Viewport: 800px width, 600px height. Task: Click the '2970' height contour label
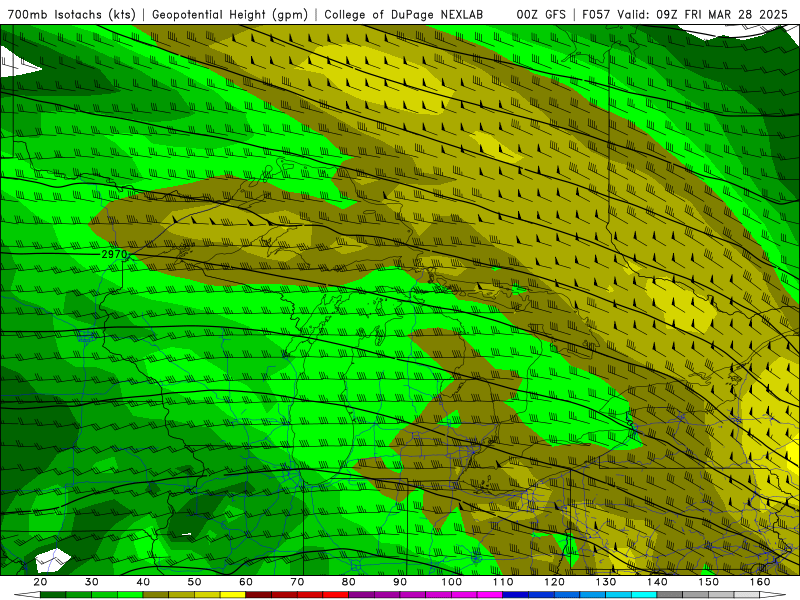(114, 254)
